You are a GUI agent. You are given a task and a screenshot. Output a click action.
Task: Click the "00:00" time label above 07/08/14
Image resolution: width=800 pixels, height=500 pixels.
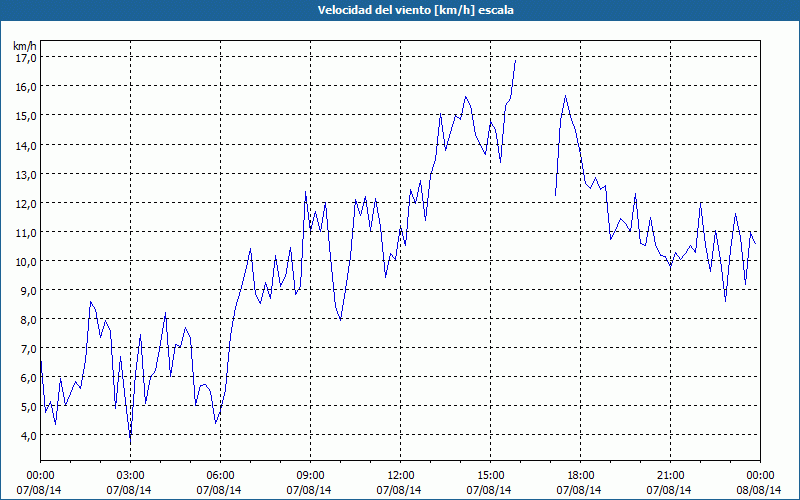coord(40,476)
